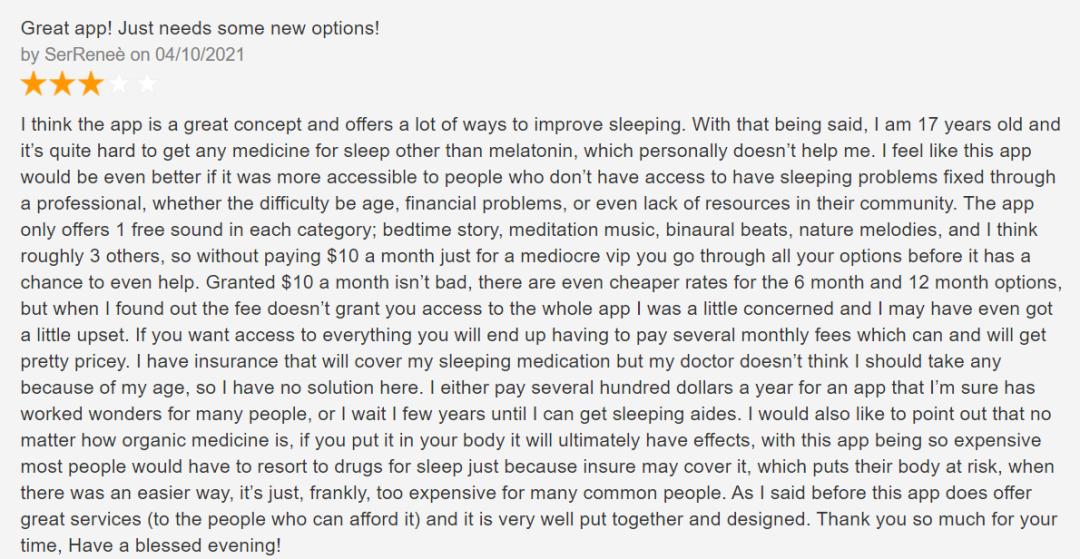This screenshot has height=559, width=1080.
Task: Click the first orange rating star
Action: (x=32, y=84)
